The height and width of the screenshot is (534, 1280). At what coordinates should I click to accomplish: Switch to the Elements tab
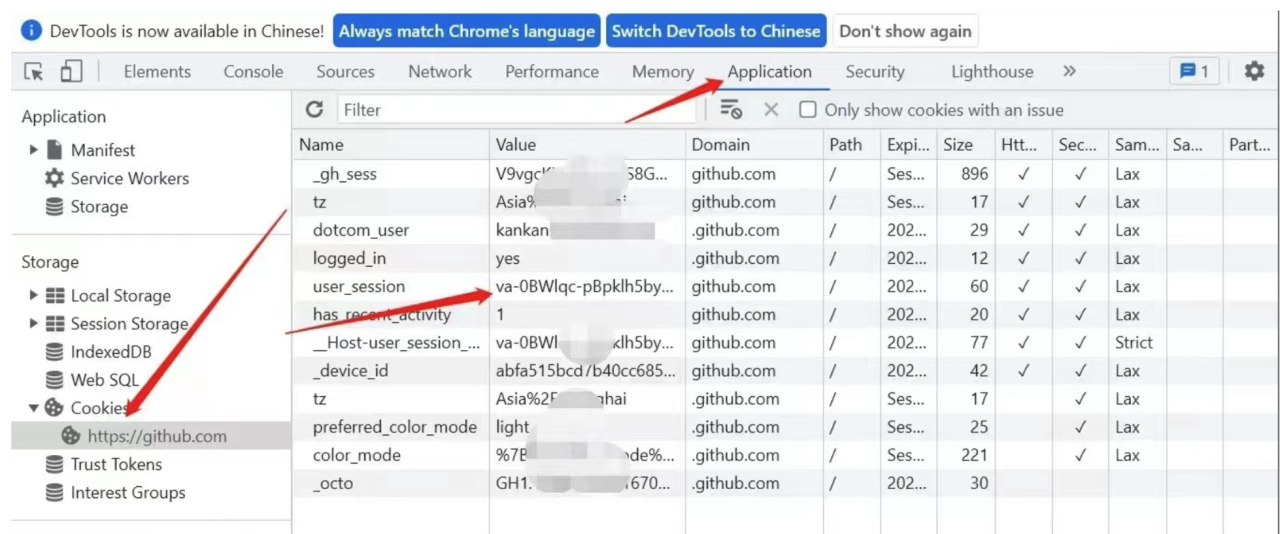[x=157, y=71]
